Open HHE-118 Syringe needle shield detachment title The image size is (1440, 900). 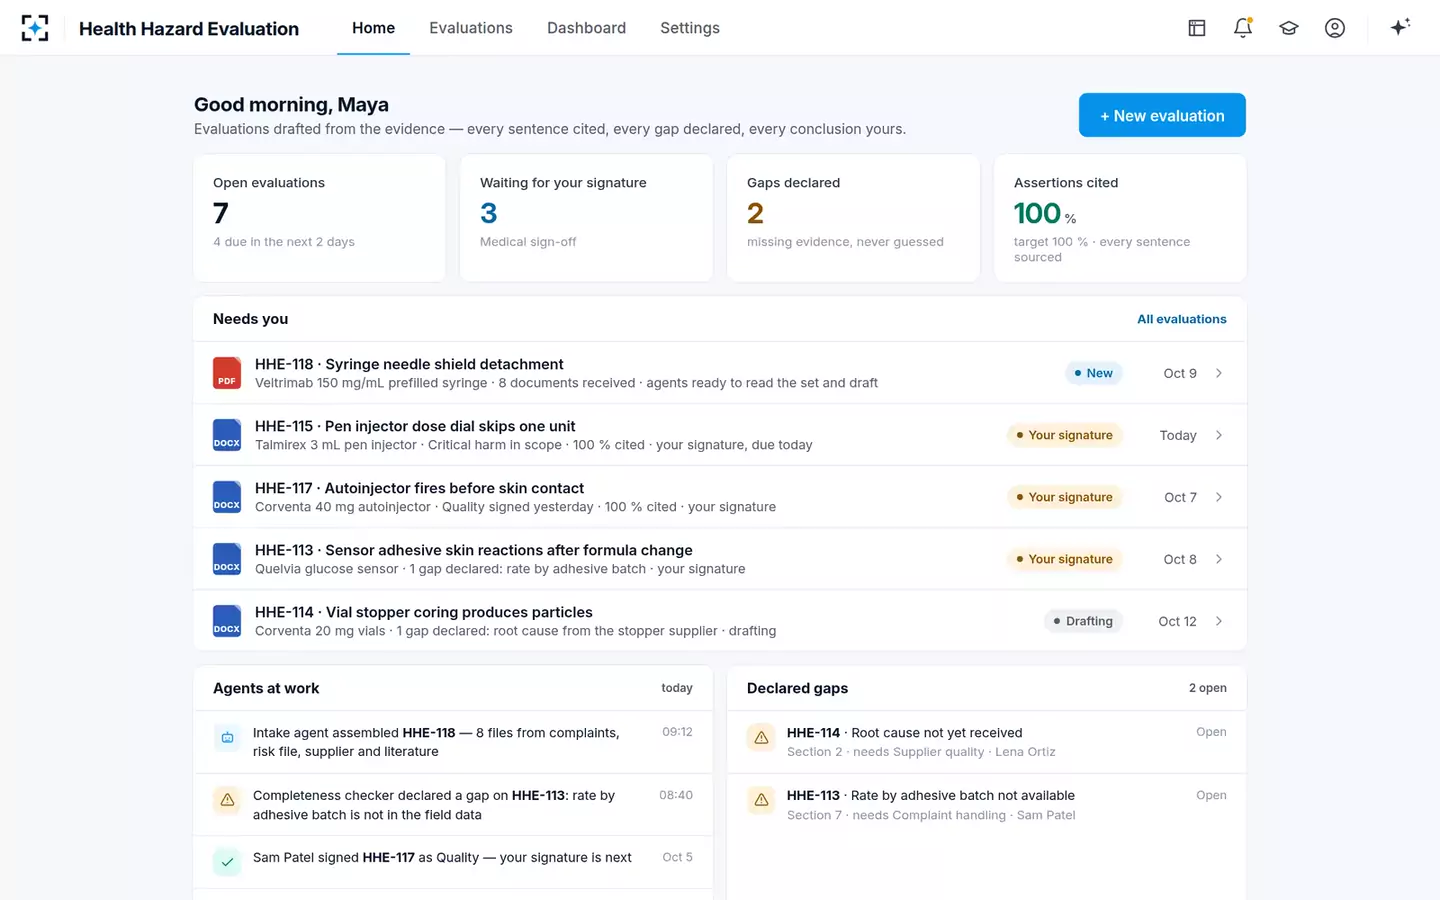click(x=409, y=364)
